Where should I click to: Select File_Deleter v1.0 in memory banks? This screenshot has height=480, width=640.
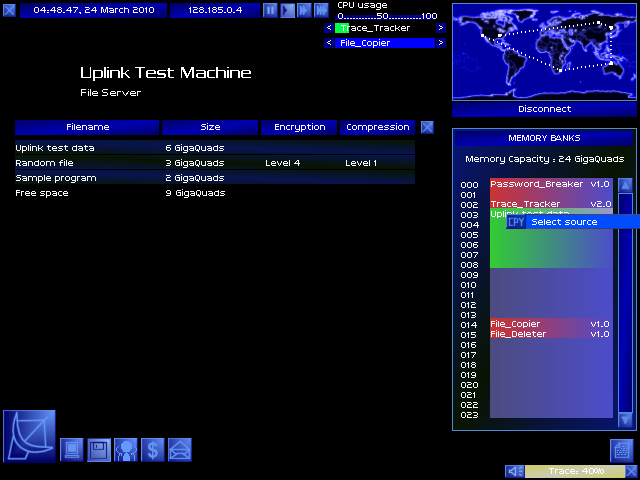coord(551,334)
